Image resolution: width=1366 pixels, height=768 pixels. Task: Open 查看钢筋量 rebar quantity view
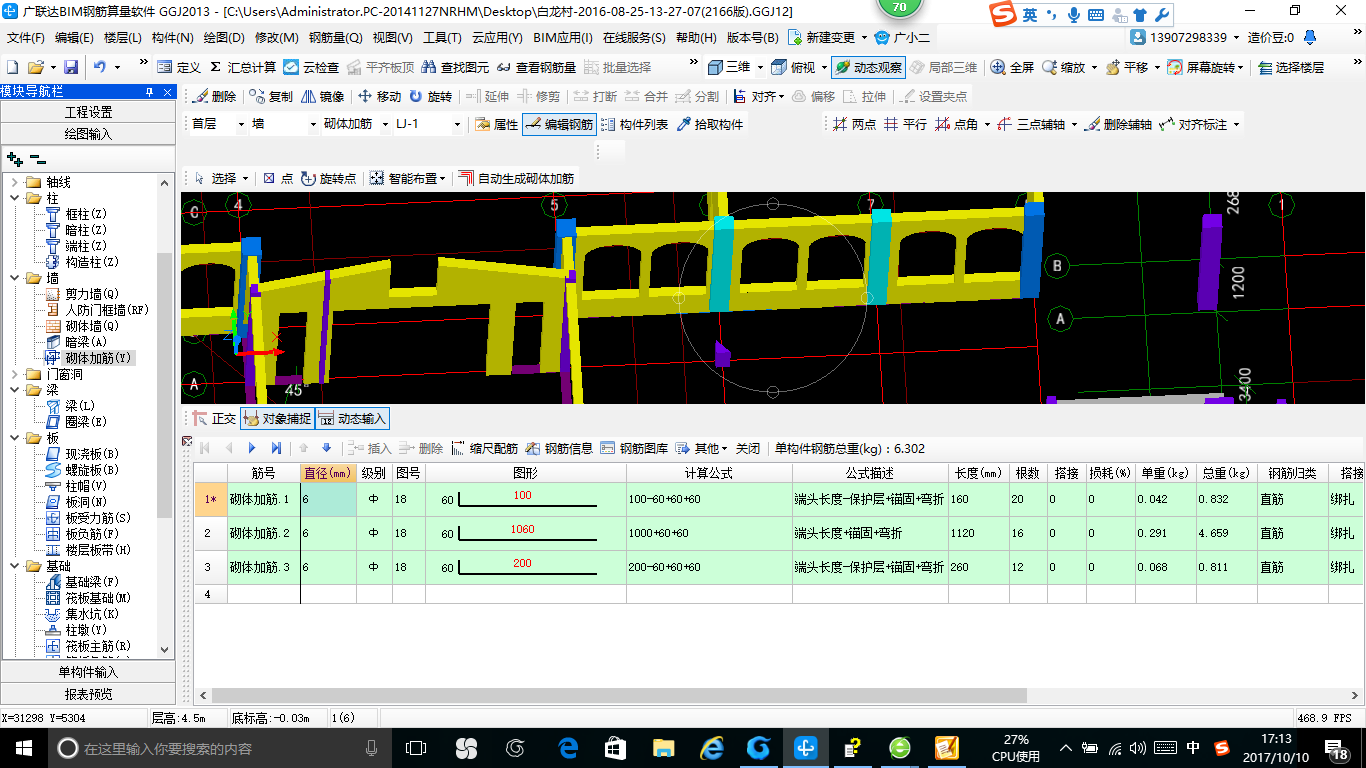[x=536, y=67]
